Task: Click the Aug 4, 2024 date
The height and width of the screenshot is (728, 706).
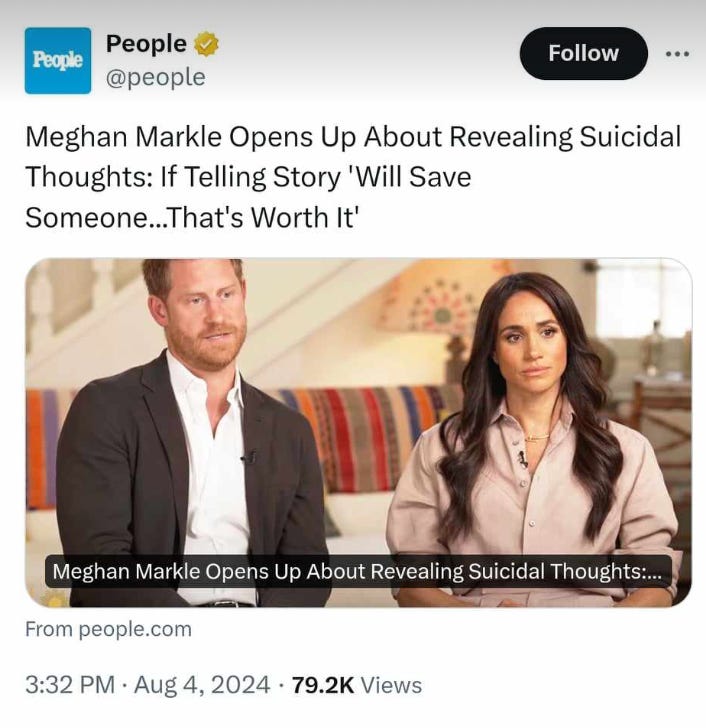Action: click(202, 685)
